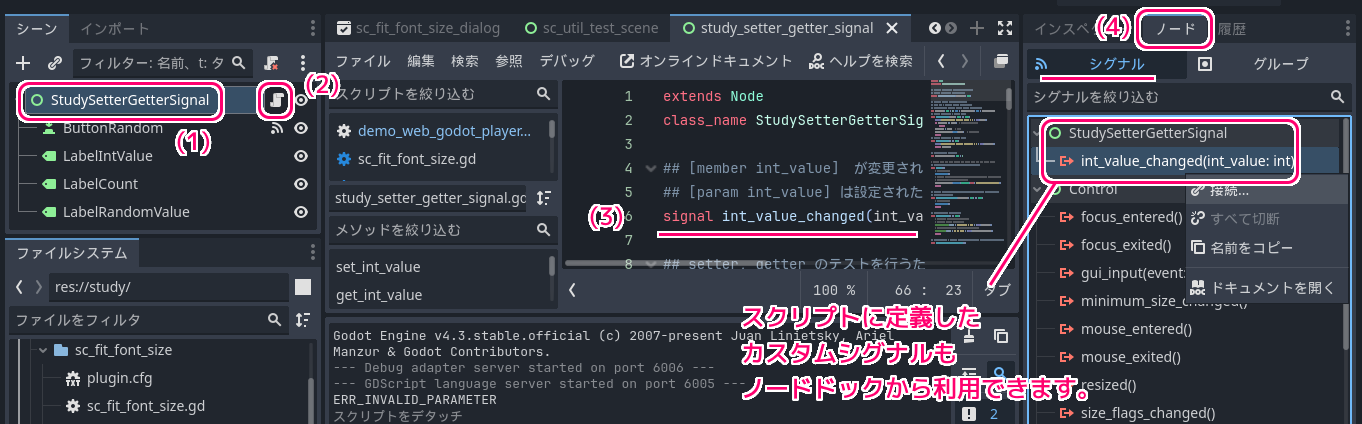Screen dimensions: 1362x424
Task: Click ヘルプを検索 button
Action: pyautogui.click(x=861, y=61)
